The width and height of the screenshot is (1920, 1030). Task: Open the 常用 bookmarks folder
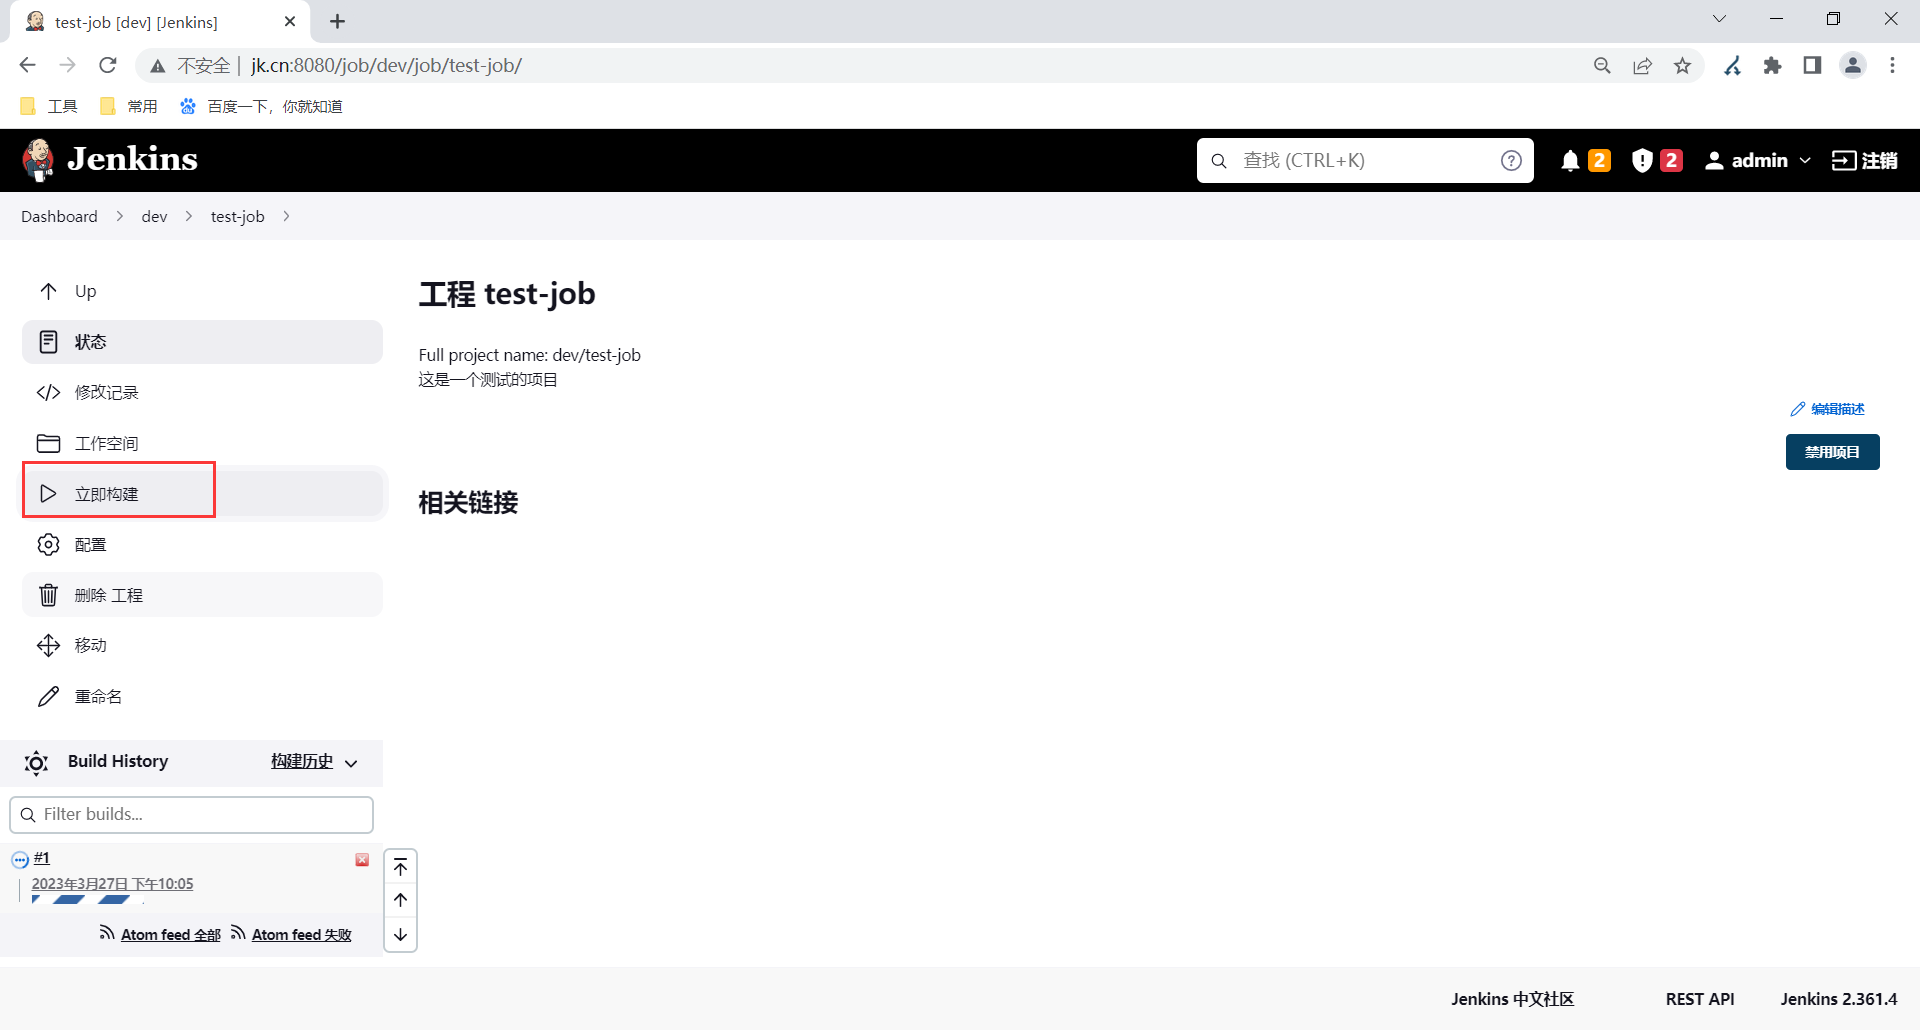coord(129,106)
